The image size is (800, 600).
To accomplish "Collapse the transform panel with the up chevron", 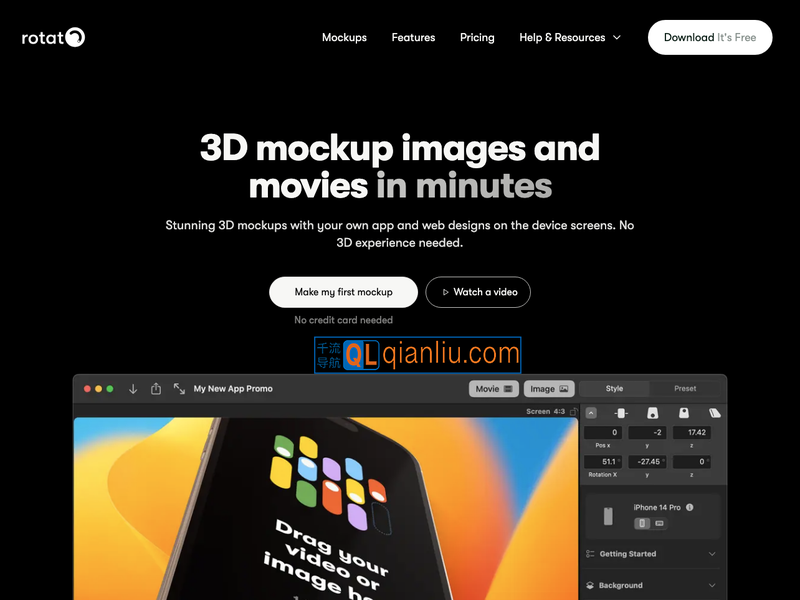I will [x=590, y=412].
